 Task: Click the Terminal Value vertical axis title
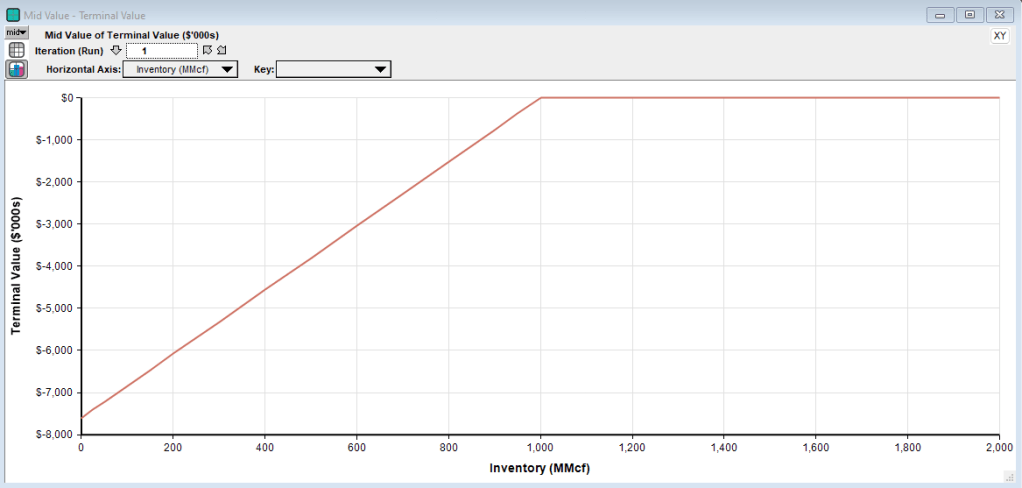(x=17, y=265)
